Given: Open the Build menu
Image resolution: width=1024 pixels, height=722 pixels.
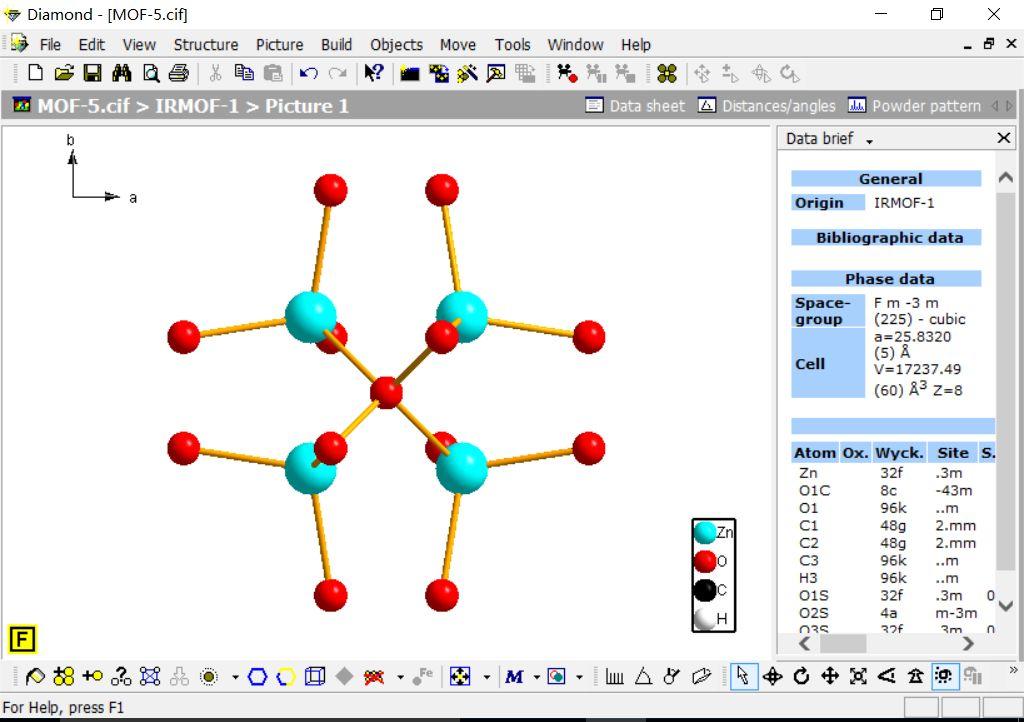Looking at the screenshot, I should tap(336, 44).
